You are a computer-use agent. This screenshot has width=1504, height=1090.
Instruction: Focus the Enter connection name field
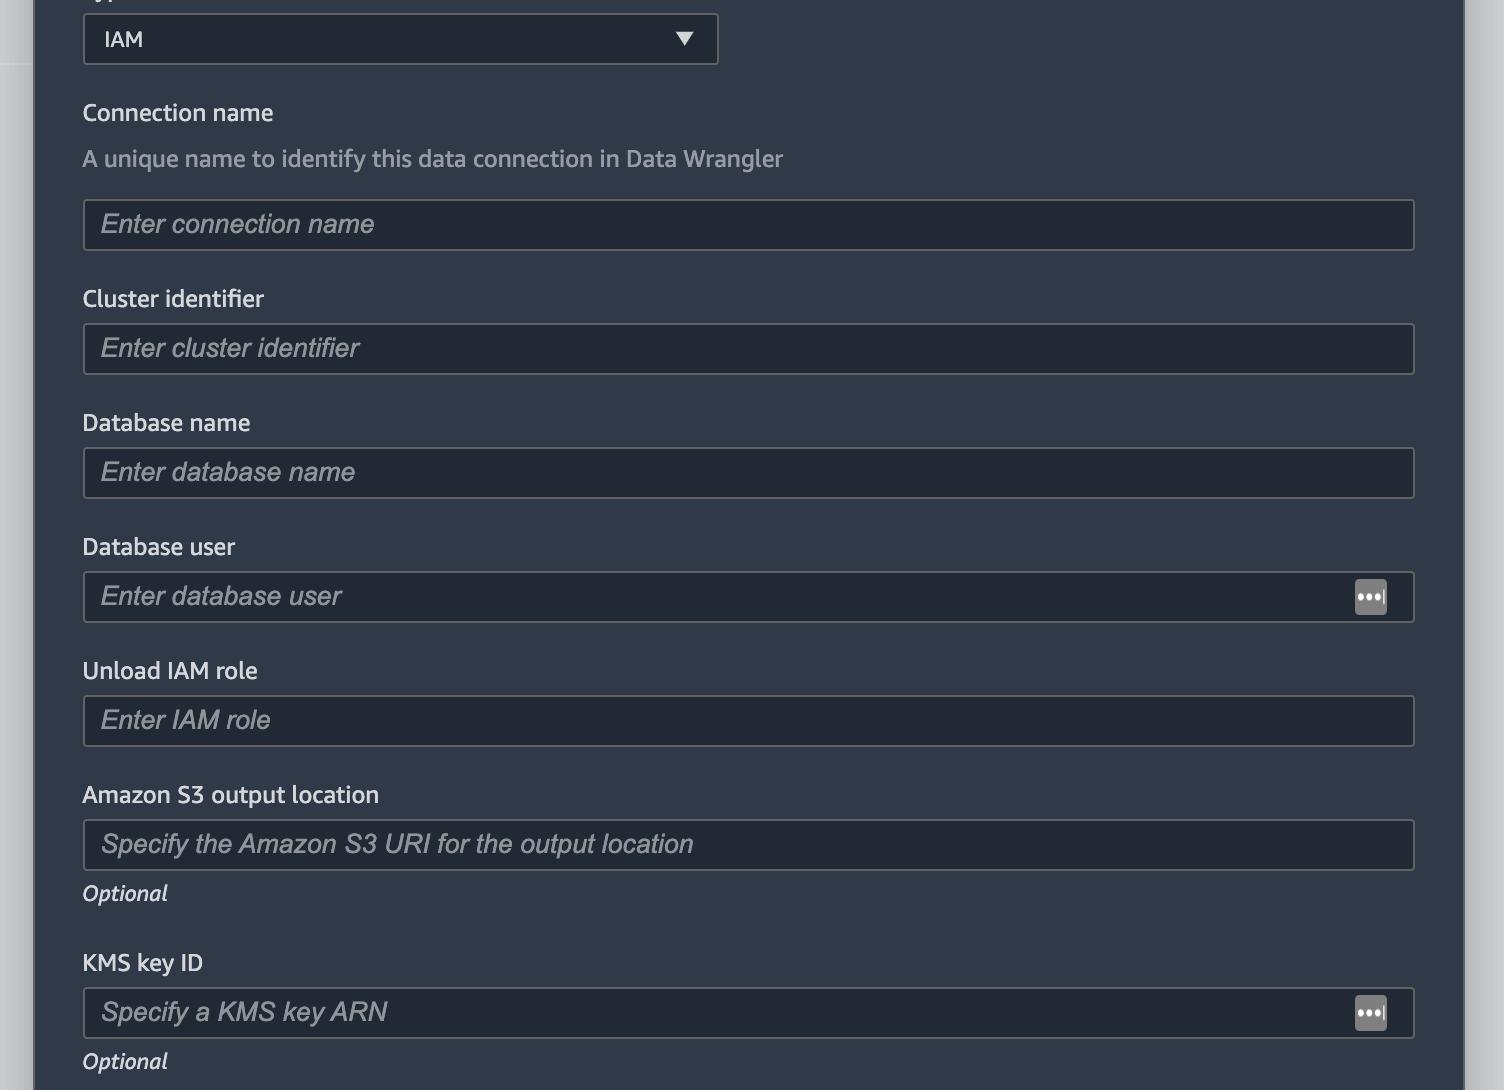point(748,225)
